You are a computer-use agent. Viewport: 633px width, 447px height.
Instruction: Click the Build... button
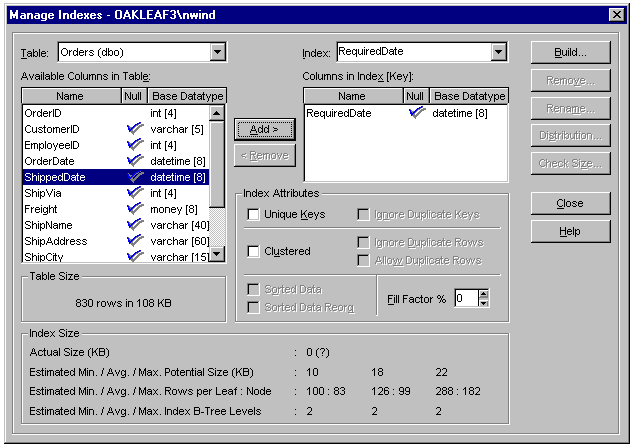[570, 52]
